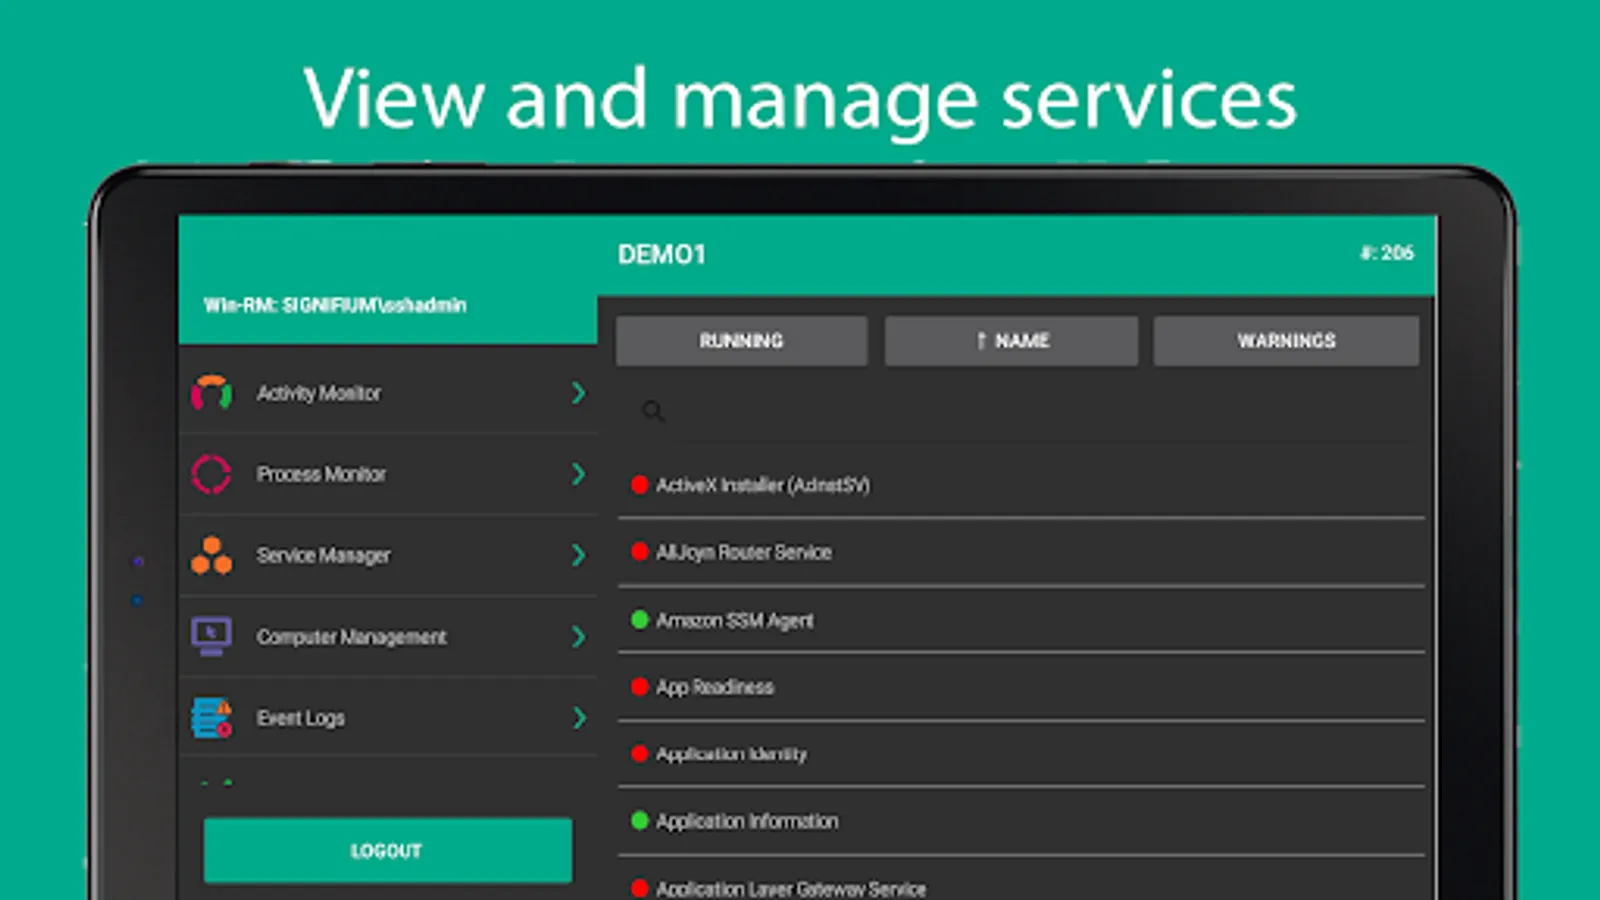Image resolution: width=1600 pixels, height=900 pixels.
Task: Click the Computer Management monitor icon
Action: tap(211, 636)
